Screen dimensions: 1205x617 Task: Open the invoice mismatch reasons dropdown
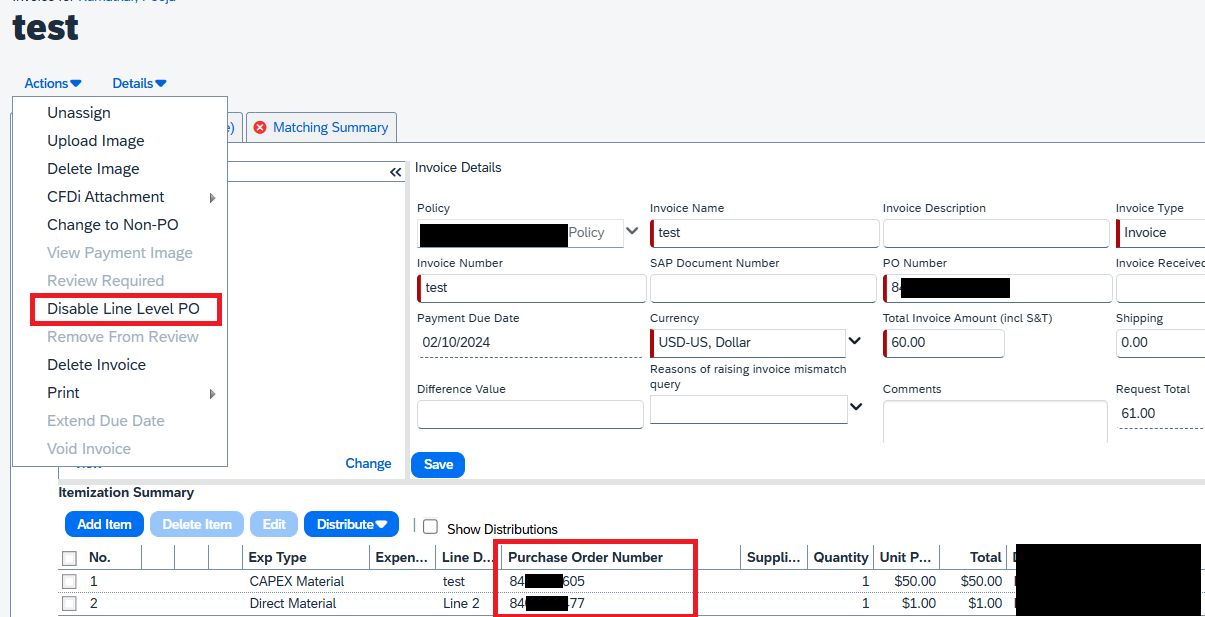coord(856,407)
